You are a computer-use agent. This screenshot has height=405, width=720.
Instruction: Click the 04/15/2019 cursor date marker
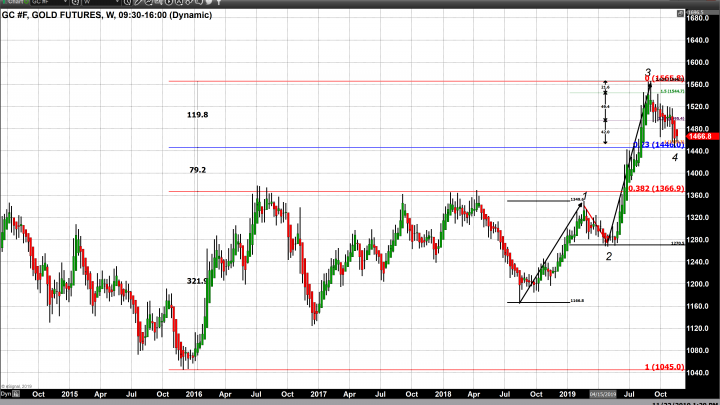click(x=603, y=394)
